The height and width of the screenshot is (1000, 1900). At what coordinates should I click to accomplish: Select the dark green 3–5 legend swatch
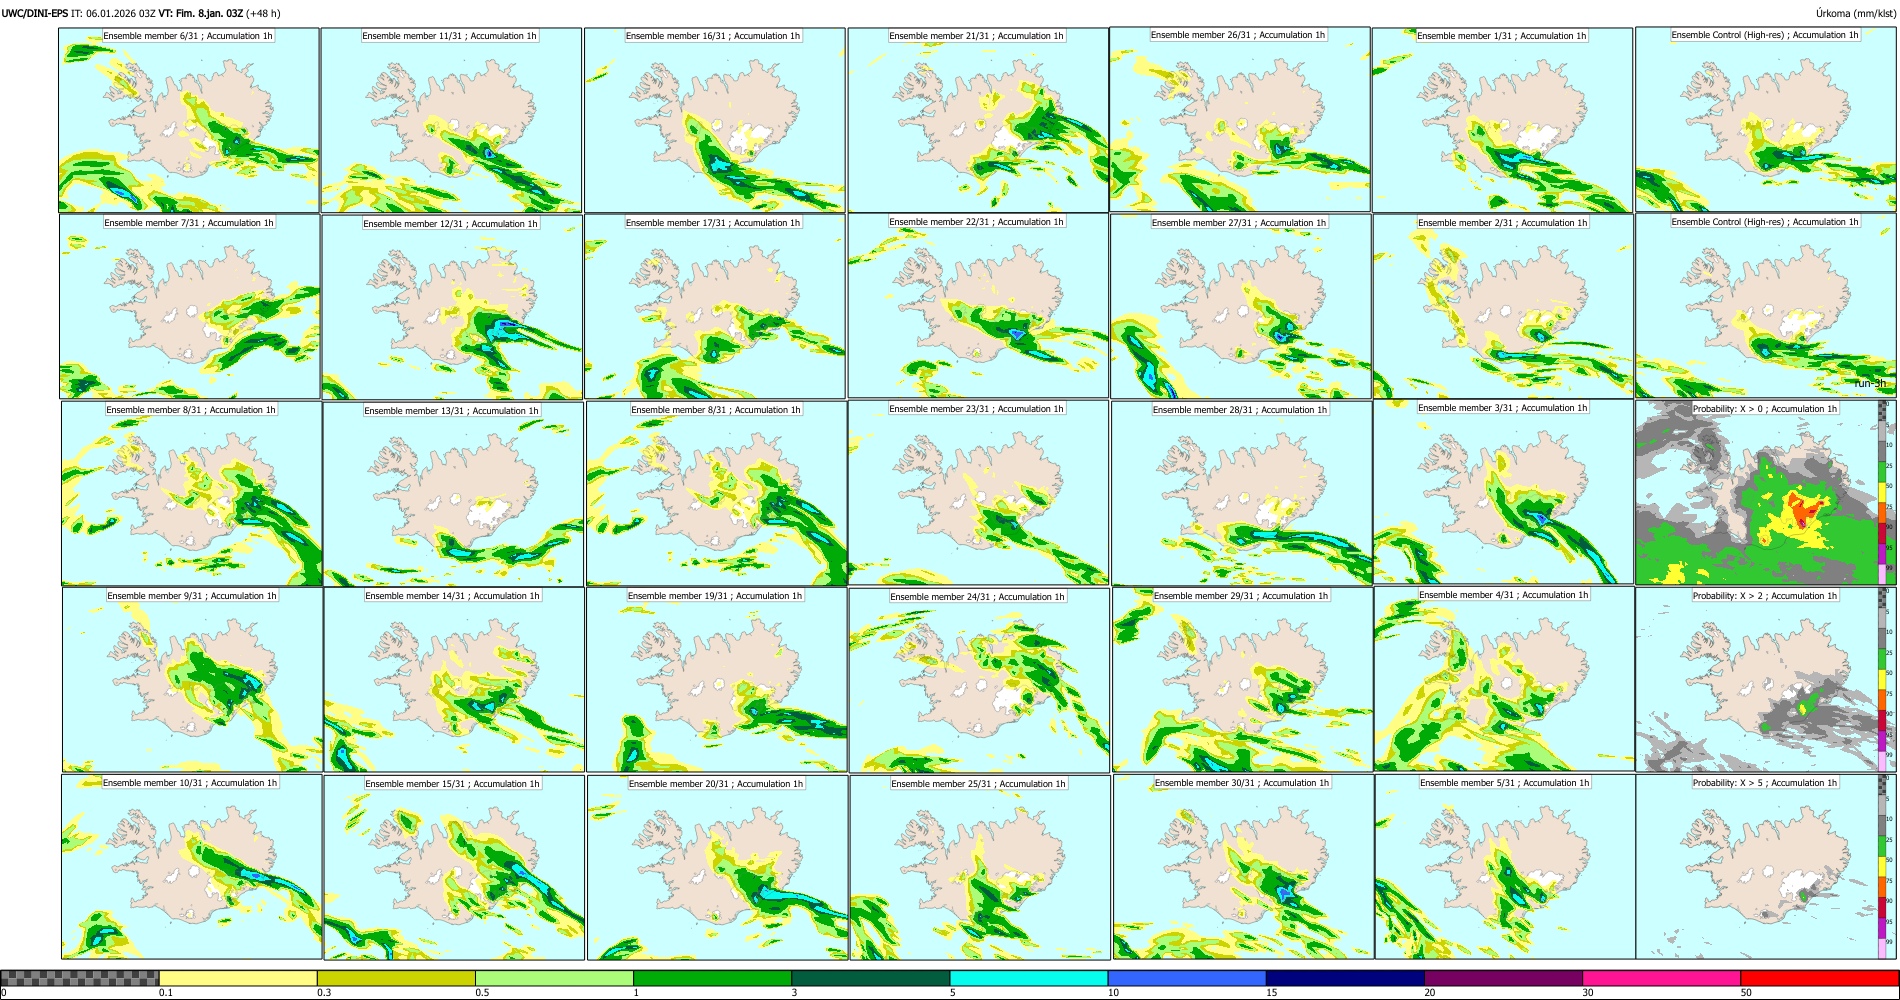click(x=871, y=978)
